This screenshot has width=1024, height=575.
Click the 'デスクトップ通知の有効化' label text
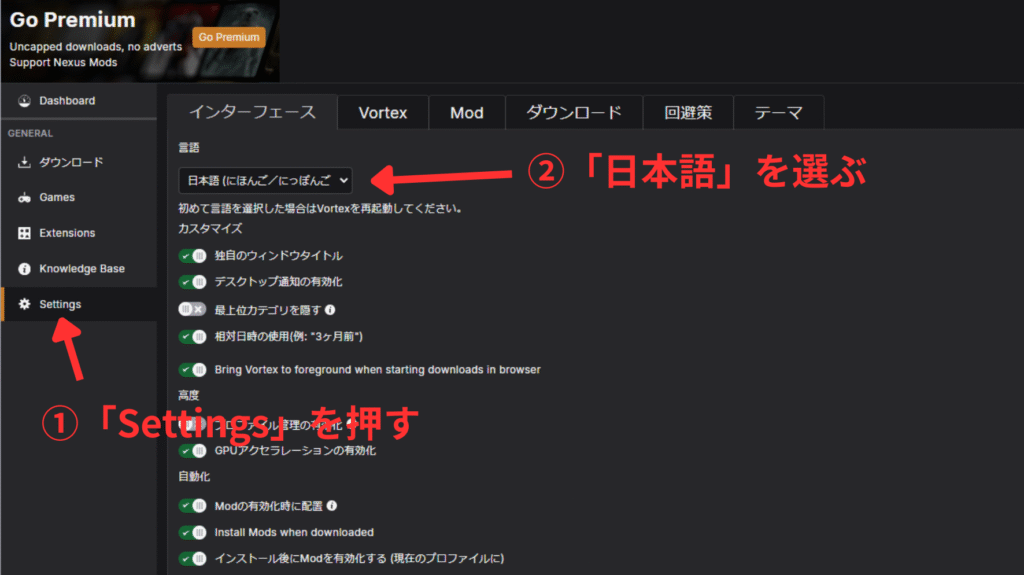click(278, 282)
